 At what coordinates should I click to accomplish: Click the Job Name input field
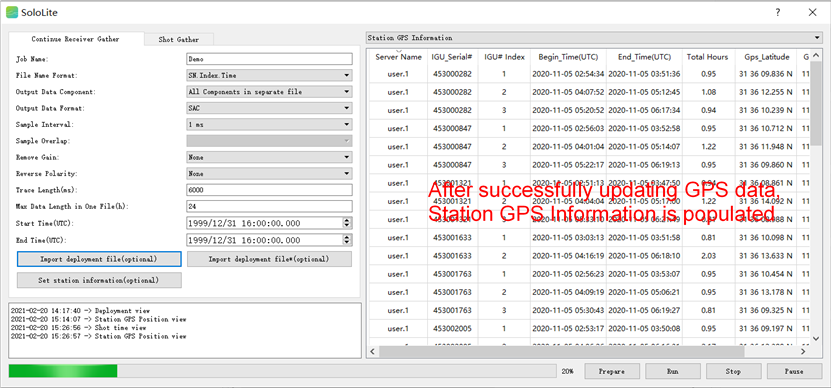tap(269, 59)
